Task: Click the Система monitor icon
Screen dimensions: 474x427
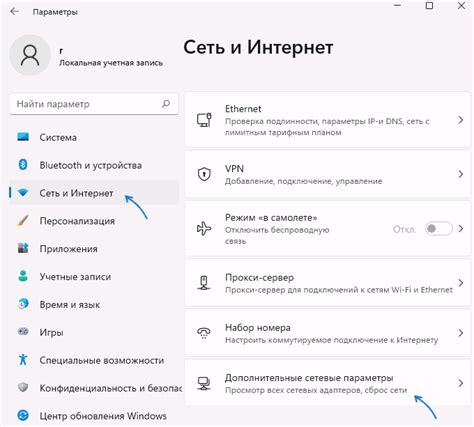Action: click(x=23, y=137)
